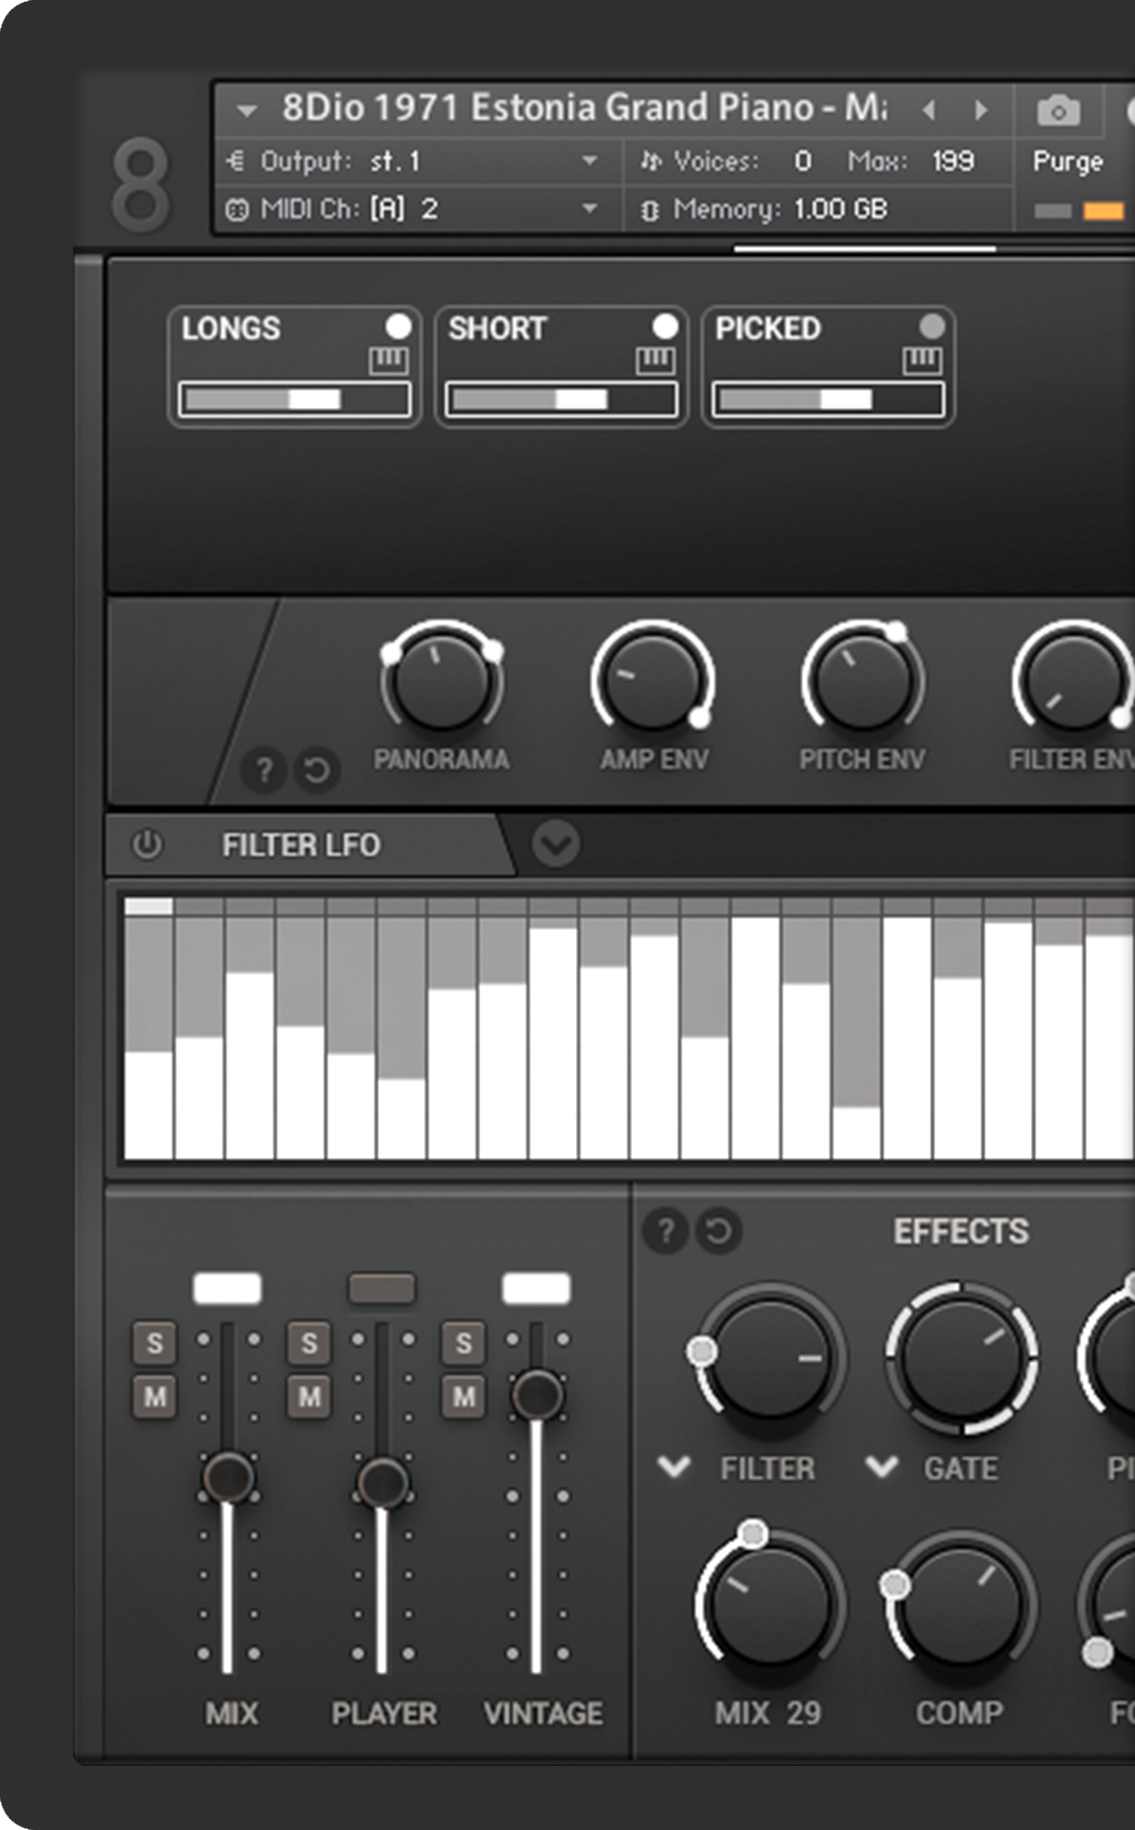Image resolution: width=1135 pixels, height=1830 pixels.
Task: Click the VINTAGE fader handle
Action: [537, 1394]
